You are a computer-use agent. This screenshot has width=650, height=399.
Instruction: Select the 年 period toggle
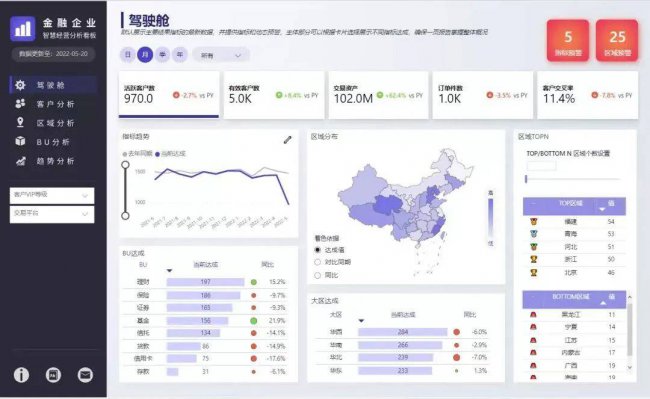[x=180, y=55]
